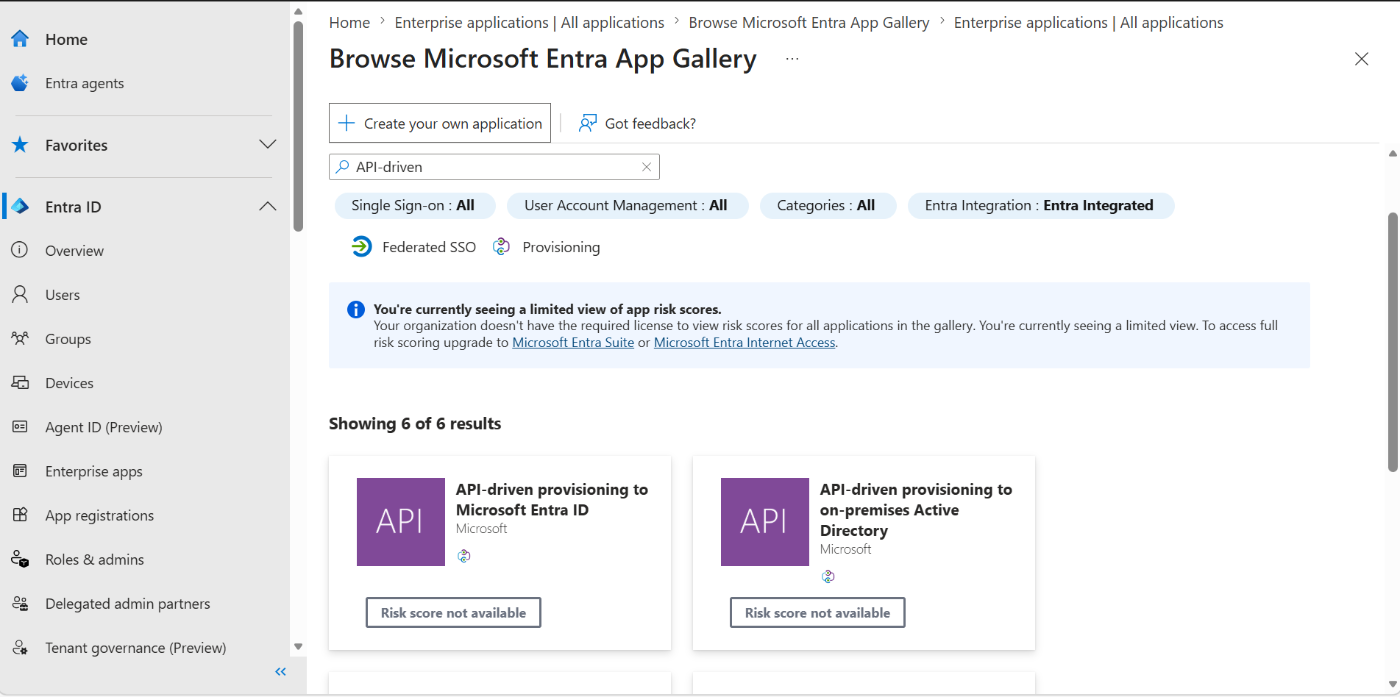Click Create your own application button
Viewport: 1400px width, 697px height.
[440, 123]
